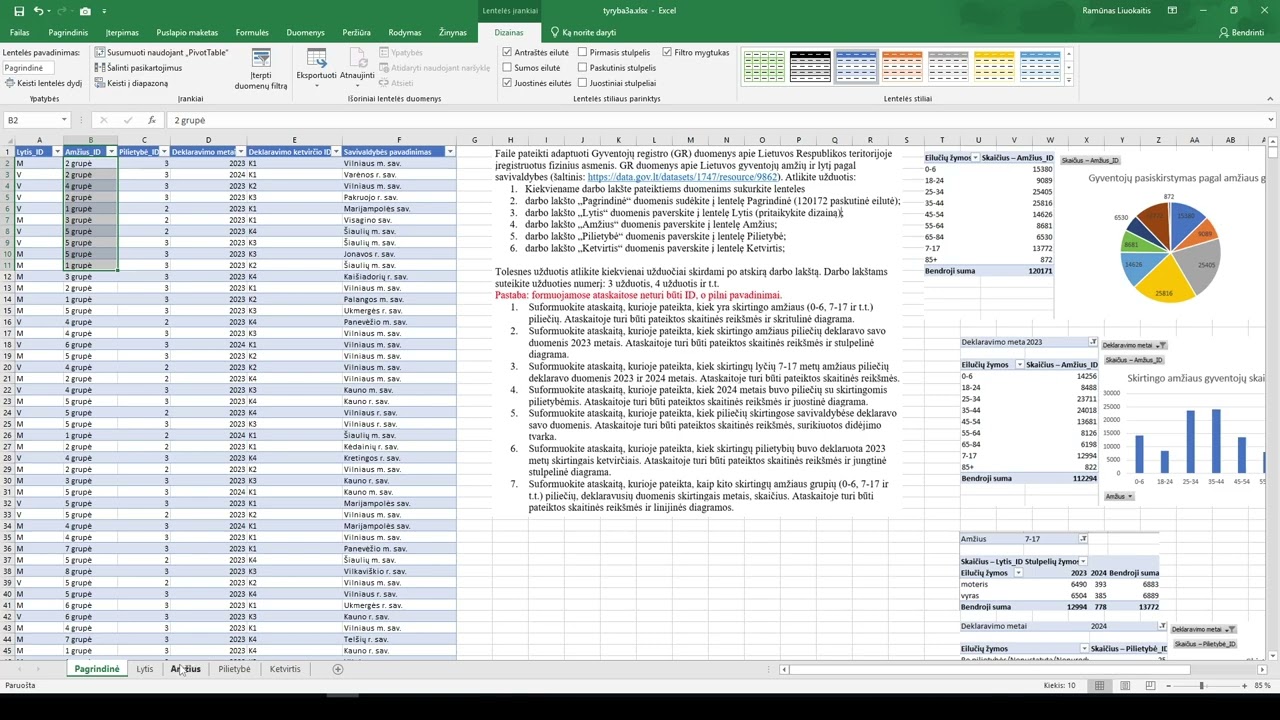Select the black header table style
Screen dimensions: 1280x720
point(810,67)
